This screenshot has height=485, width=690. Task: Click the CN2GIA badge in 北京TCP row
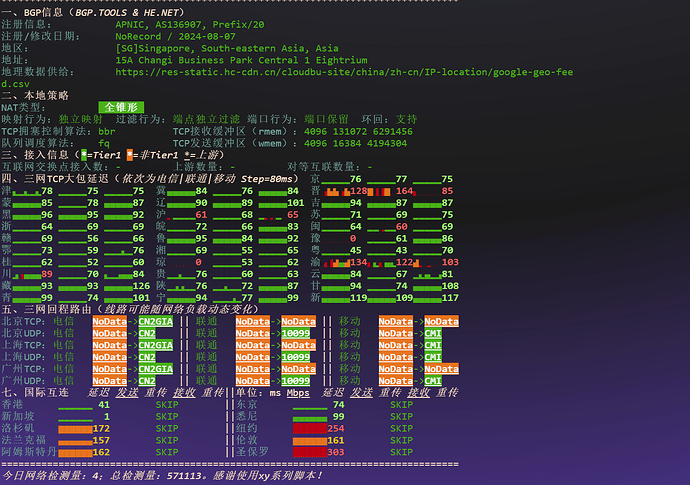pos(156,322)
